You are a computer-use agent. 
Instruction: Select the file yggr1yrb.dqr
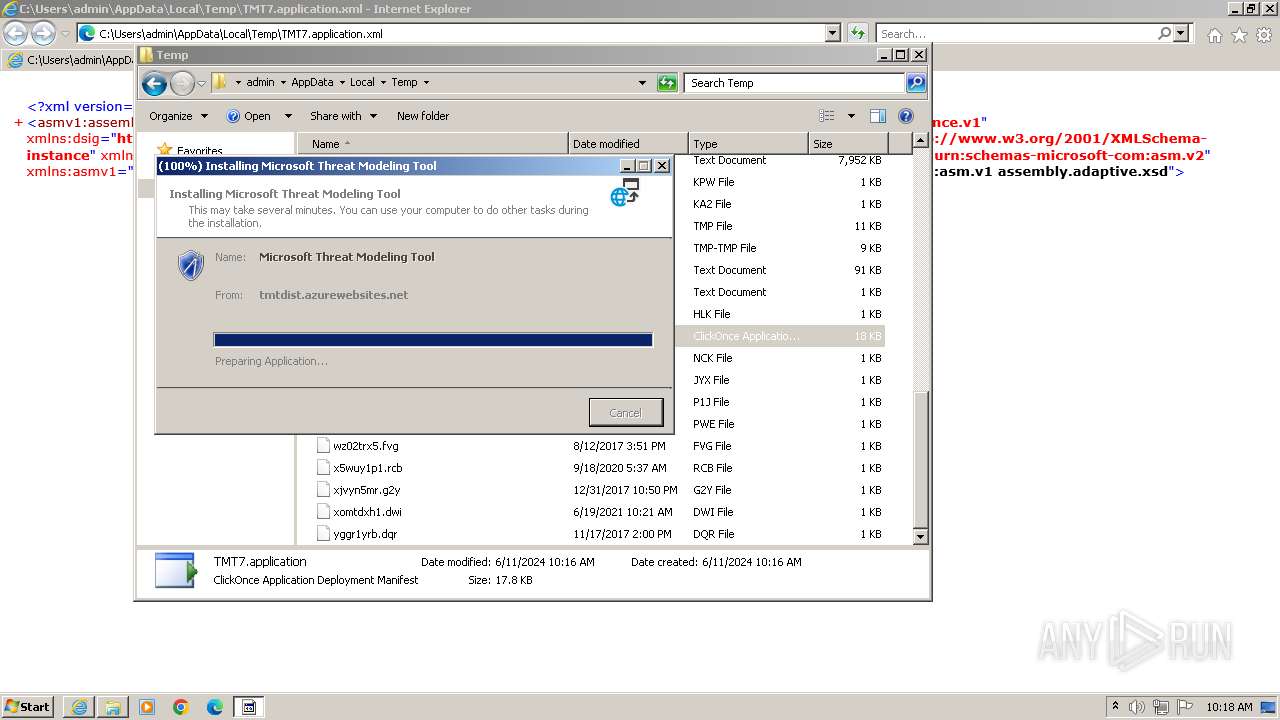(365, 534)
